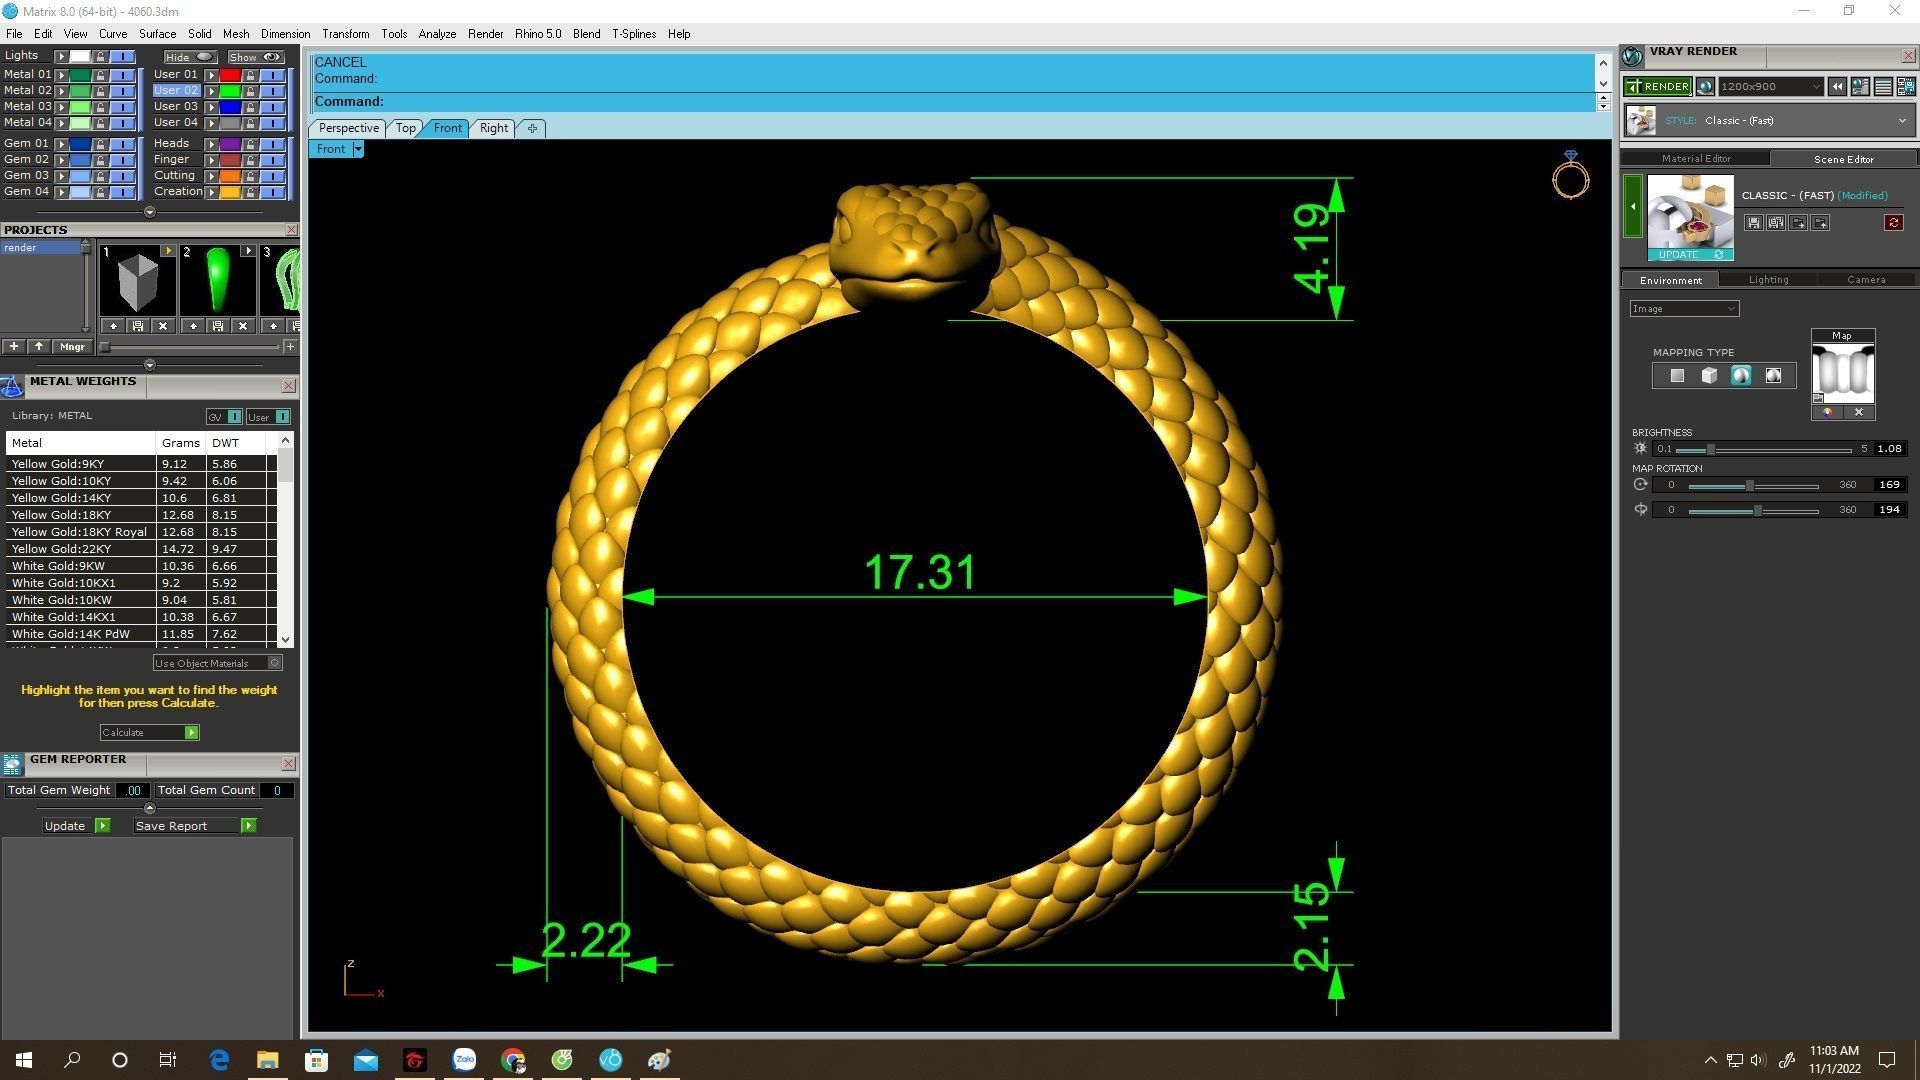The width and height of the screenshot is (1920, 1080).
Task: Open the map color wheel icon
Action: [1827, 412]
